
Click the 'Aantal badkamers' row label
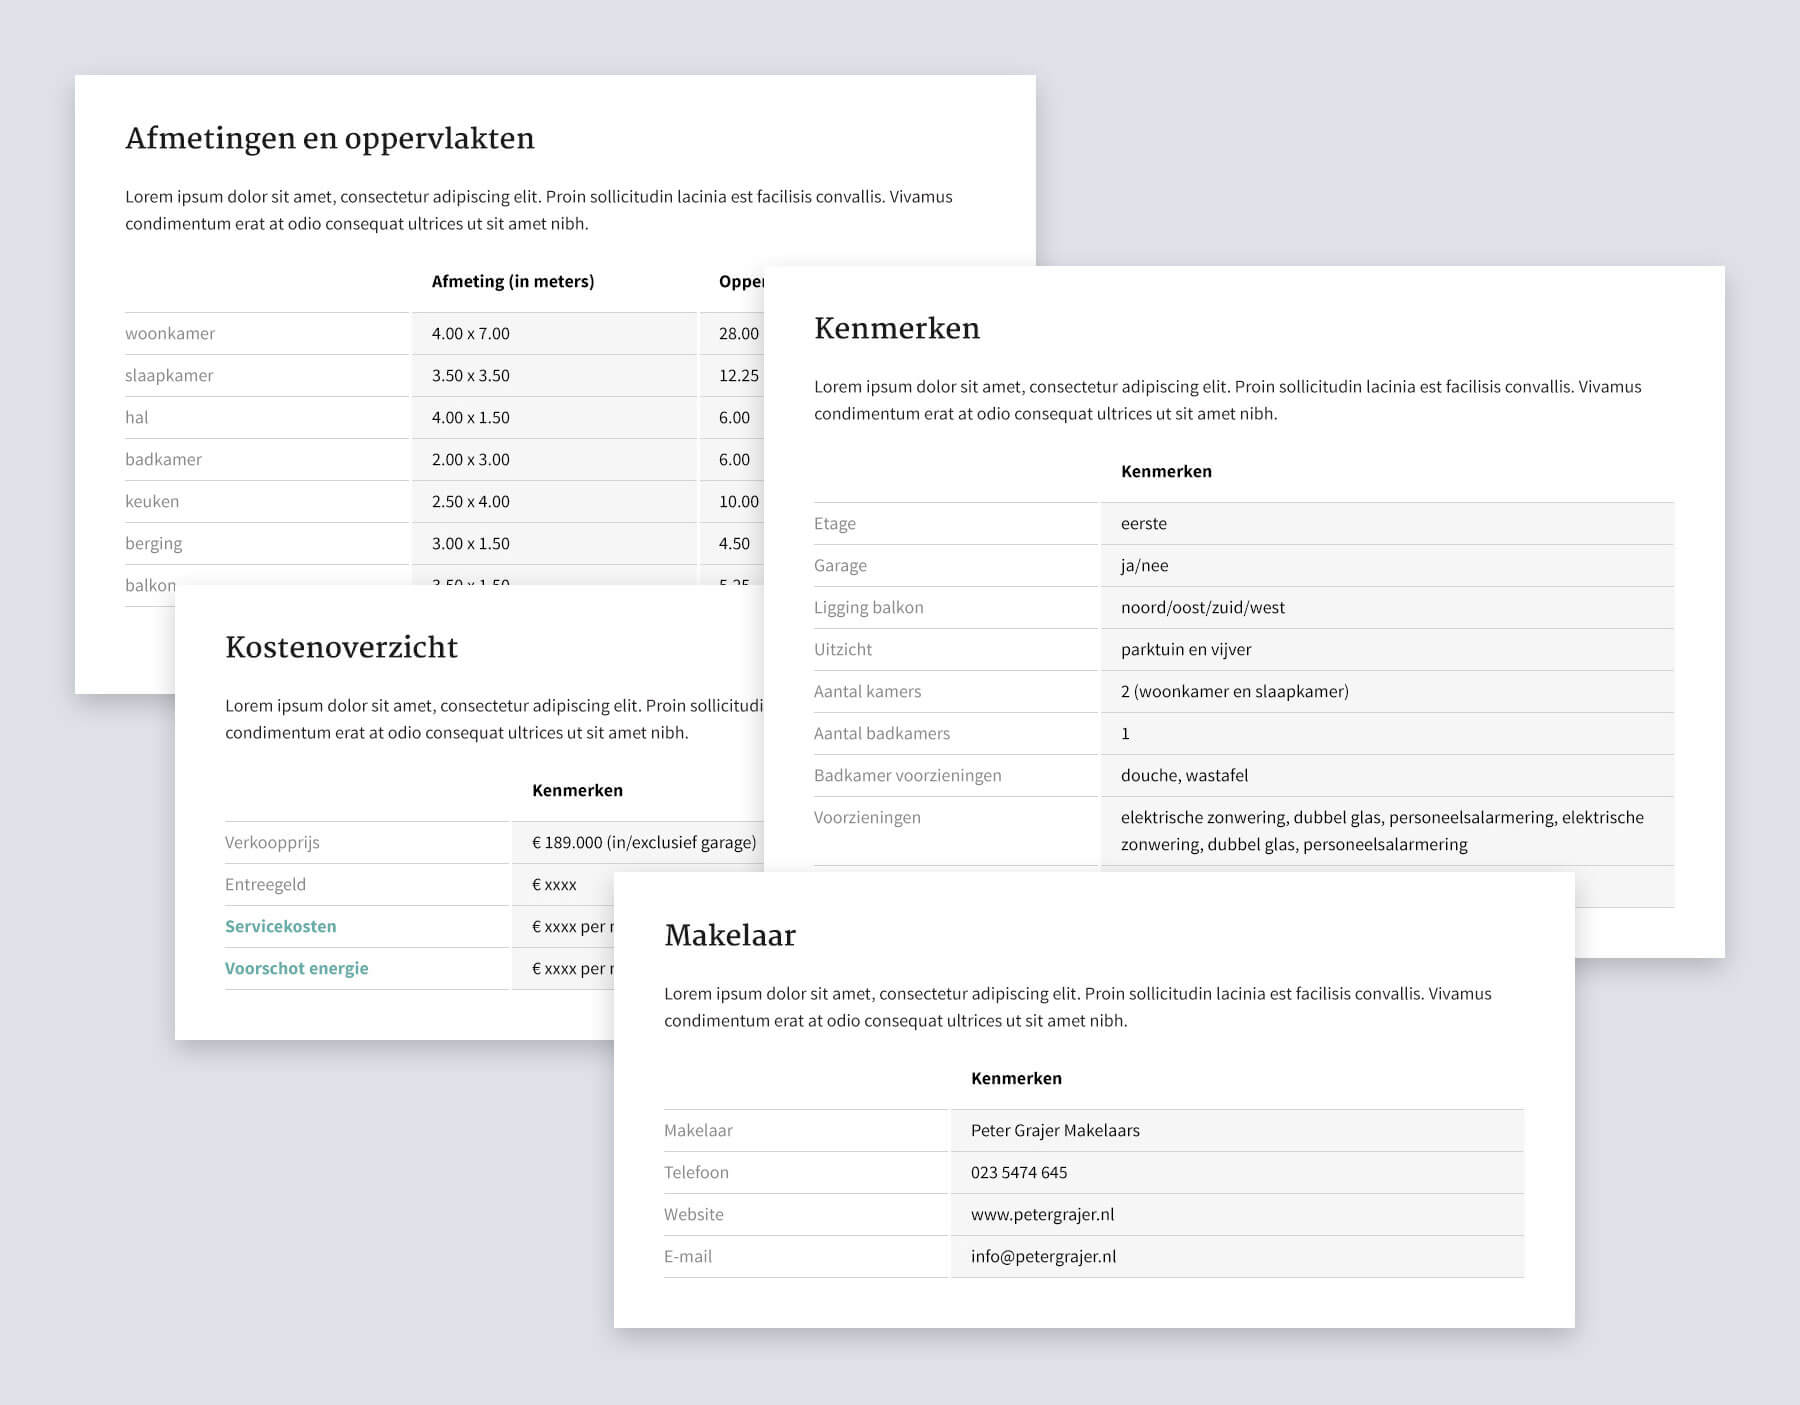click(882, 733)
